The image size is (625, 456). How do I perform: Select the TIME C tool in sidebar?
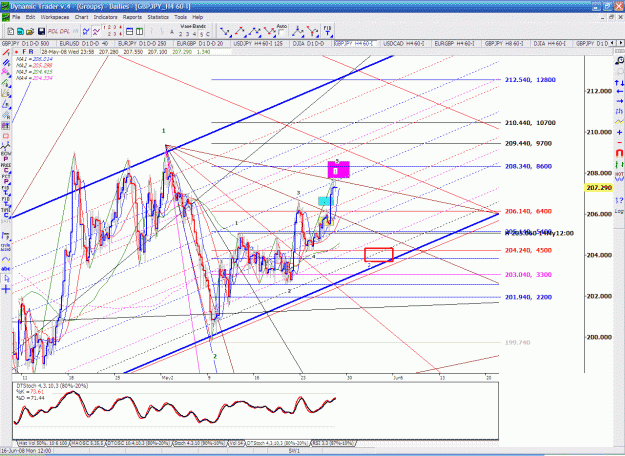pos(6,213)
